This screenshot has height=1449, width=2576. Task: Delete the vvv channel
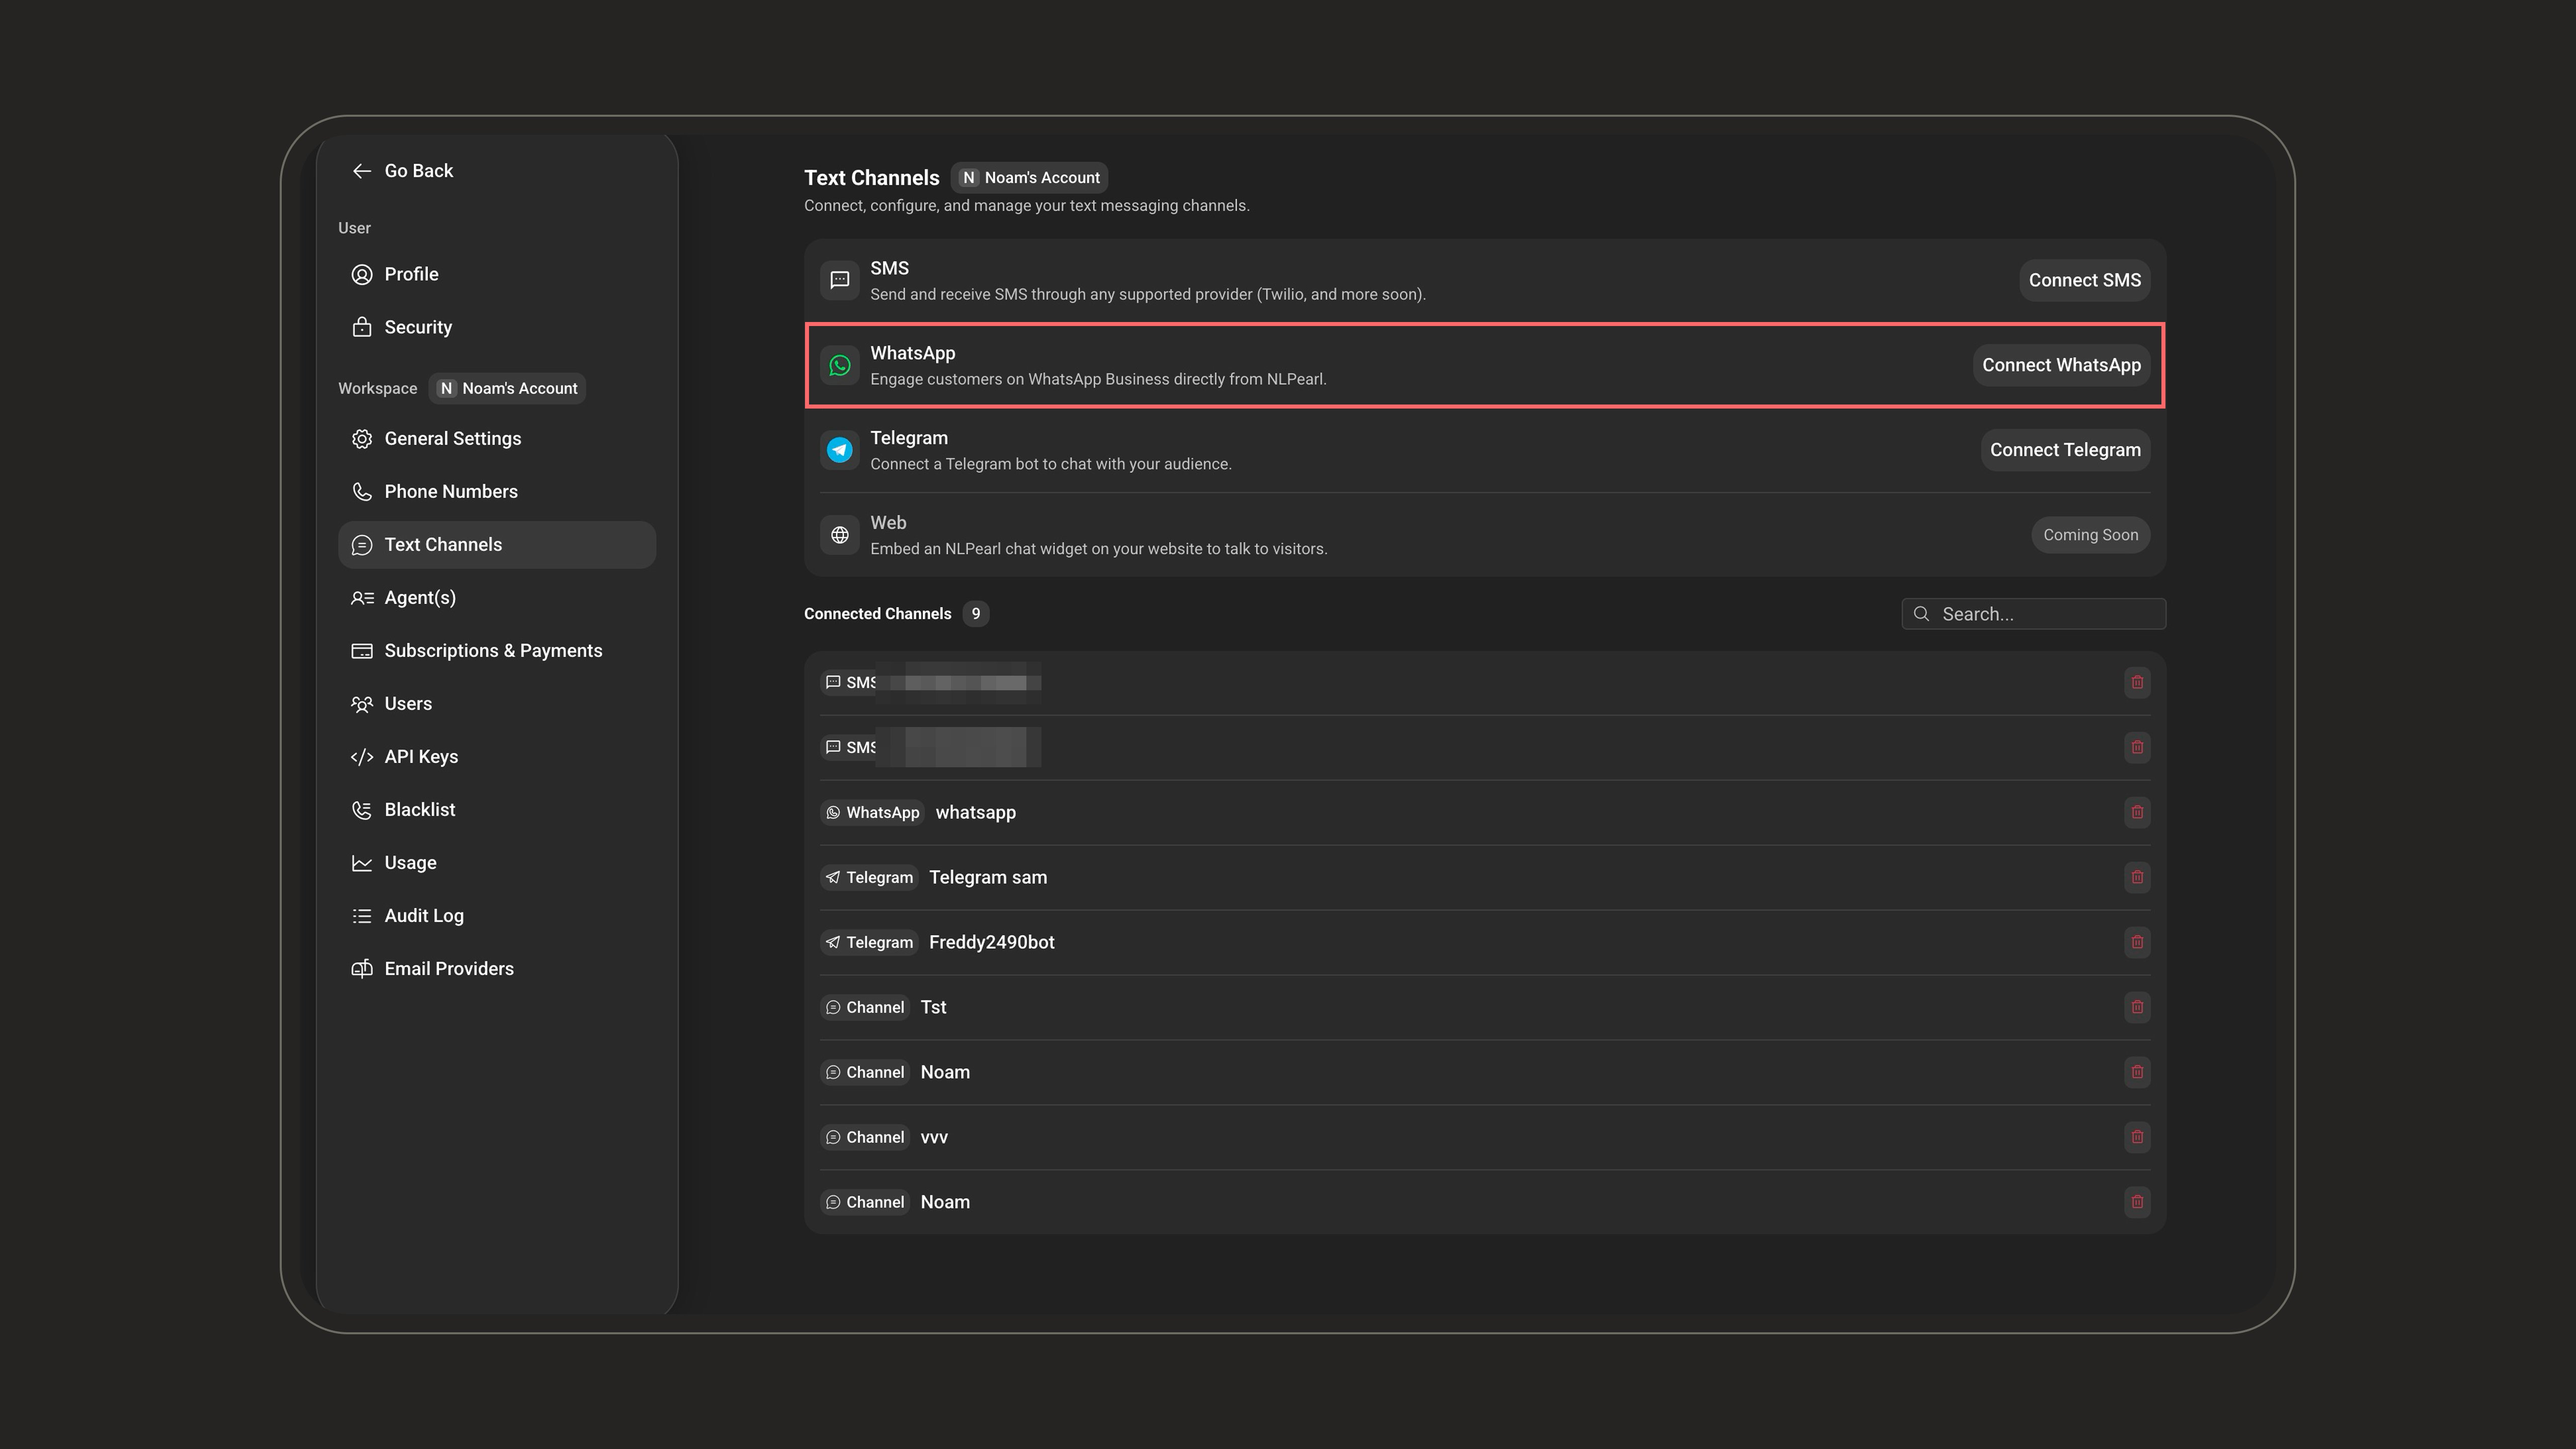coord(2137,1137)
